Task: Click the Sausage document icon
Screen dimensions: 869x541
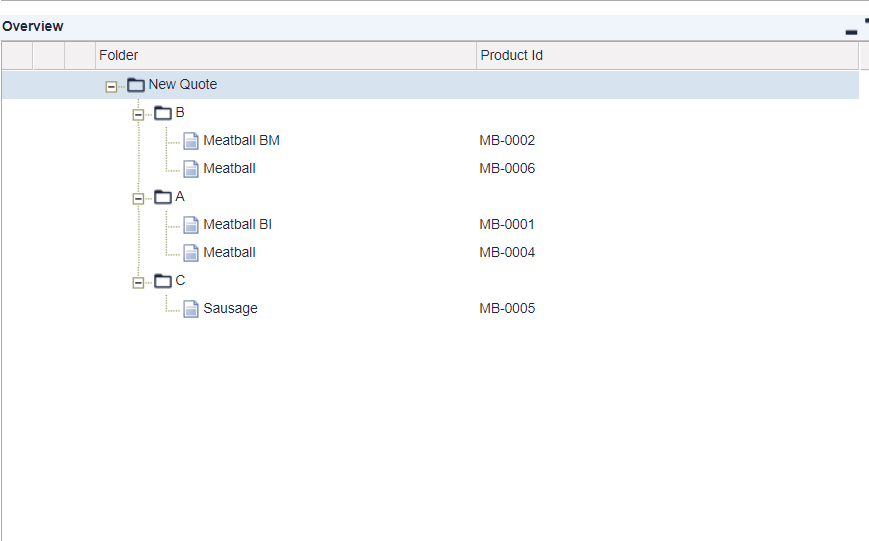Action: click(x=191, y=309)
